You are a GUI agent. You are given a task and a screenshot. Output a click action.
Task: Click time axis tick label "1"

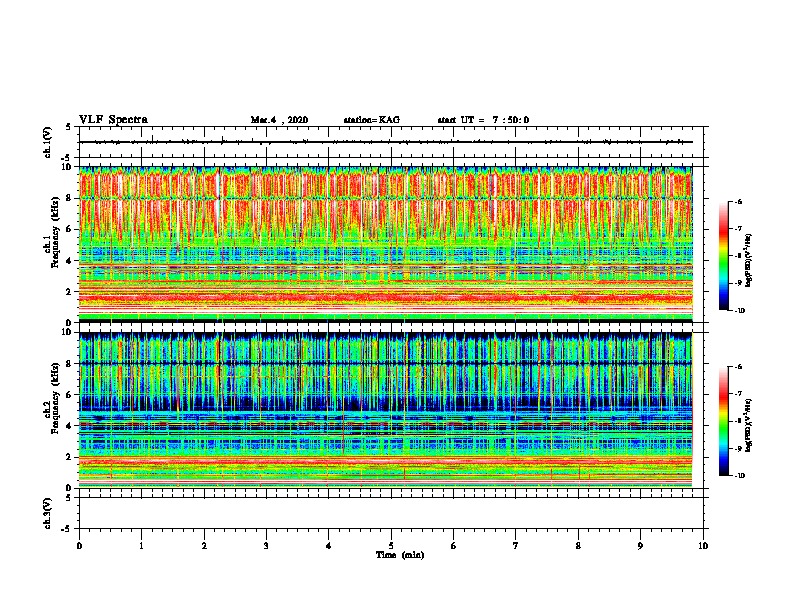click(x=141, y=546)
